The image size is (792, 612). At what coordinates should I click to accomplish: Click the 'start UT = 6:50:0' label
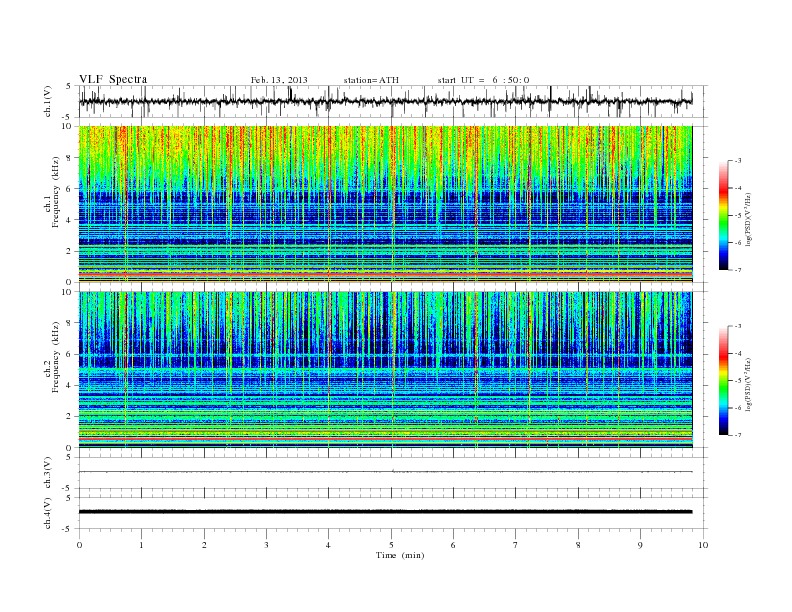pyautogui.click(x=483, y=80)
